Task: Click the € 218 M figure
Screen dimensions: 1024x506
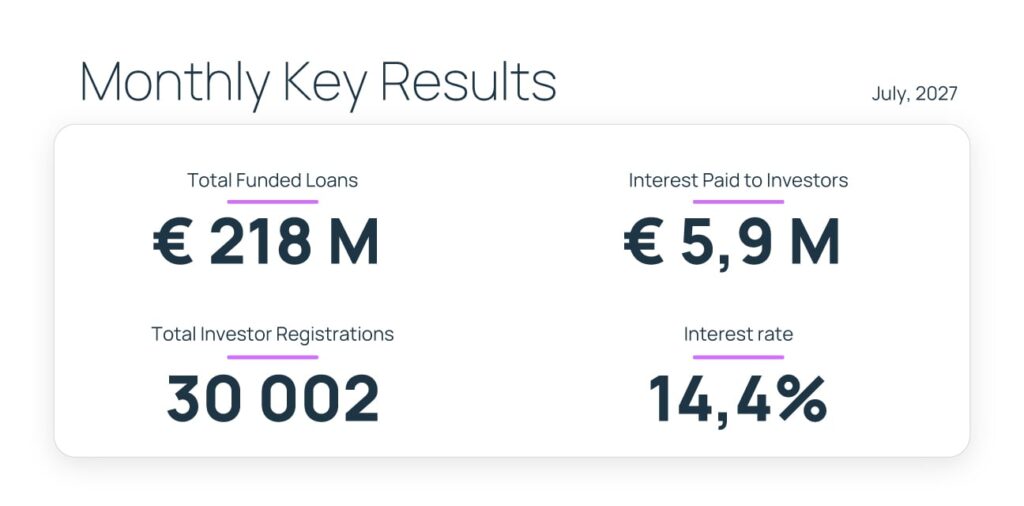Action: tap(266, 242)
